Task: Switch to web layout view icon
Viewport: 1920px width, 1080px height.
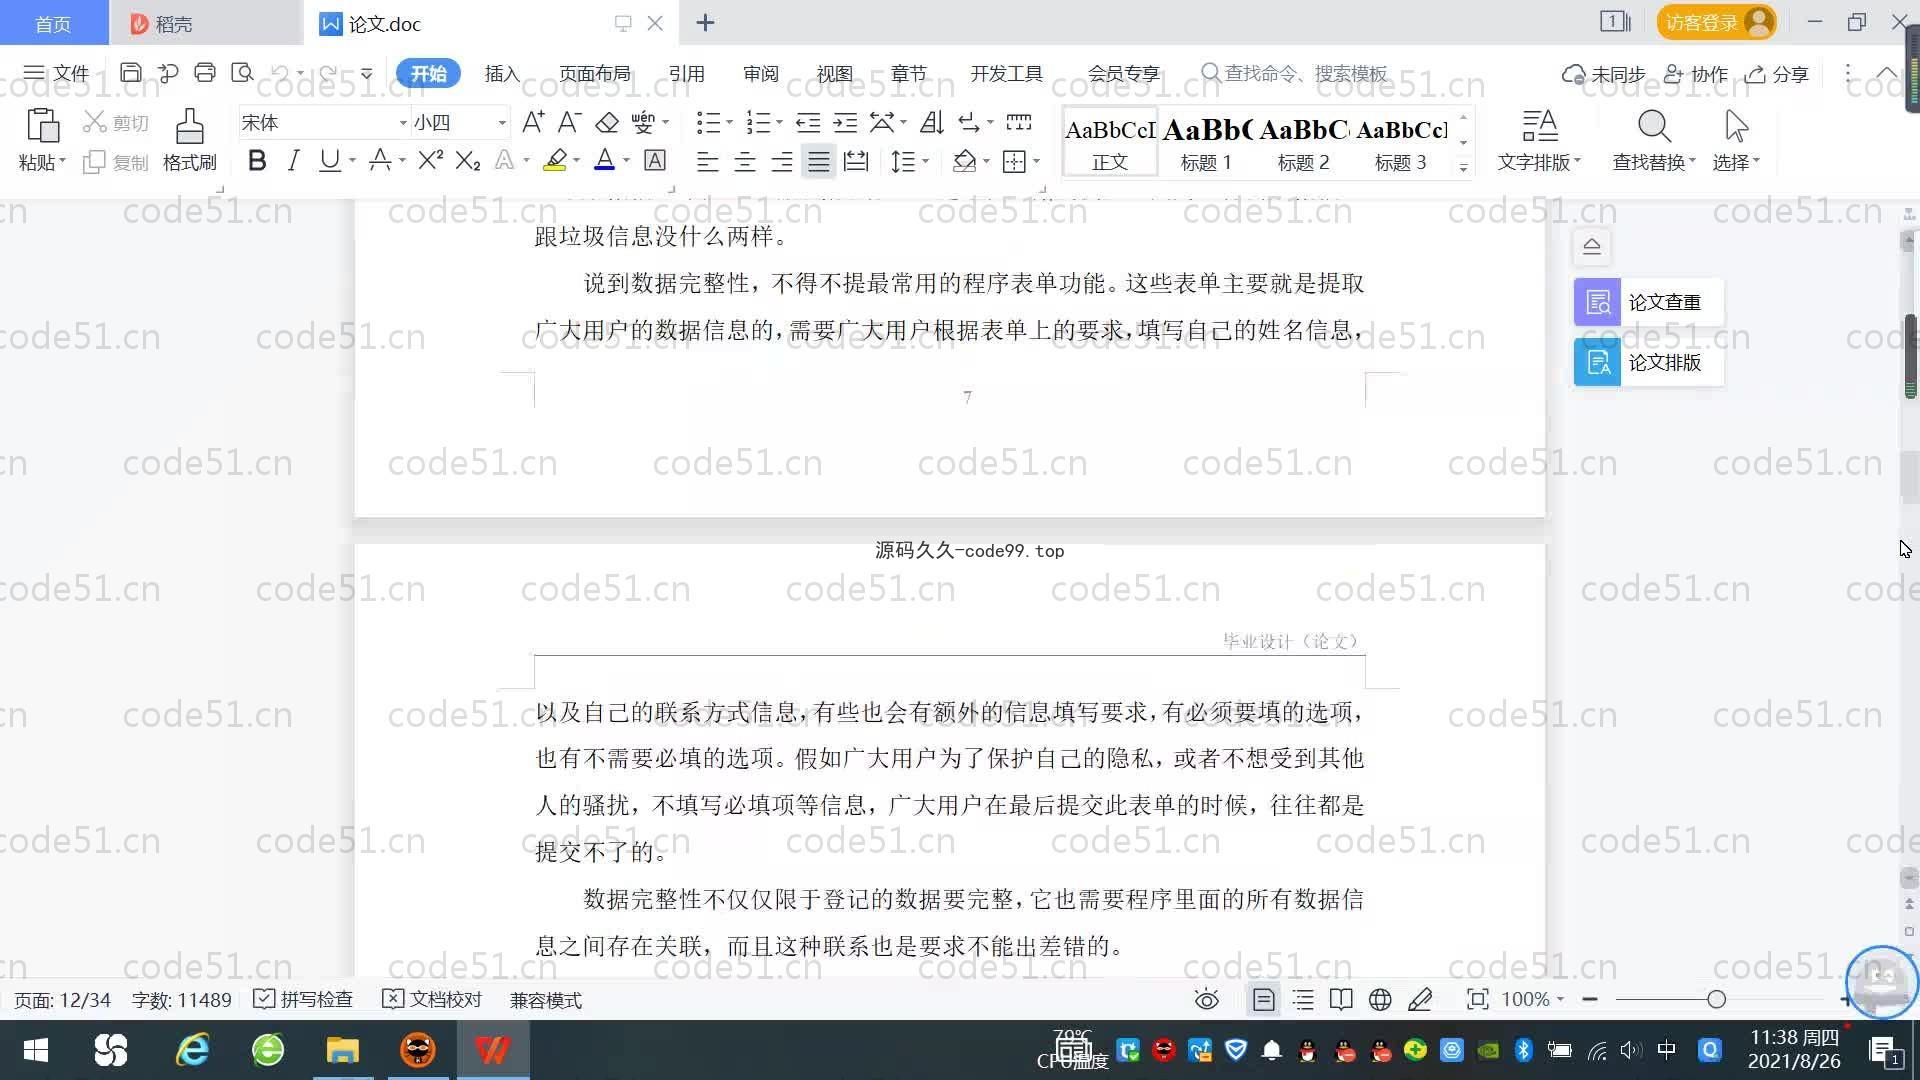Action: click(1380, 1000)
